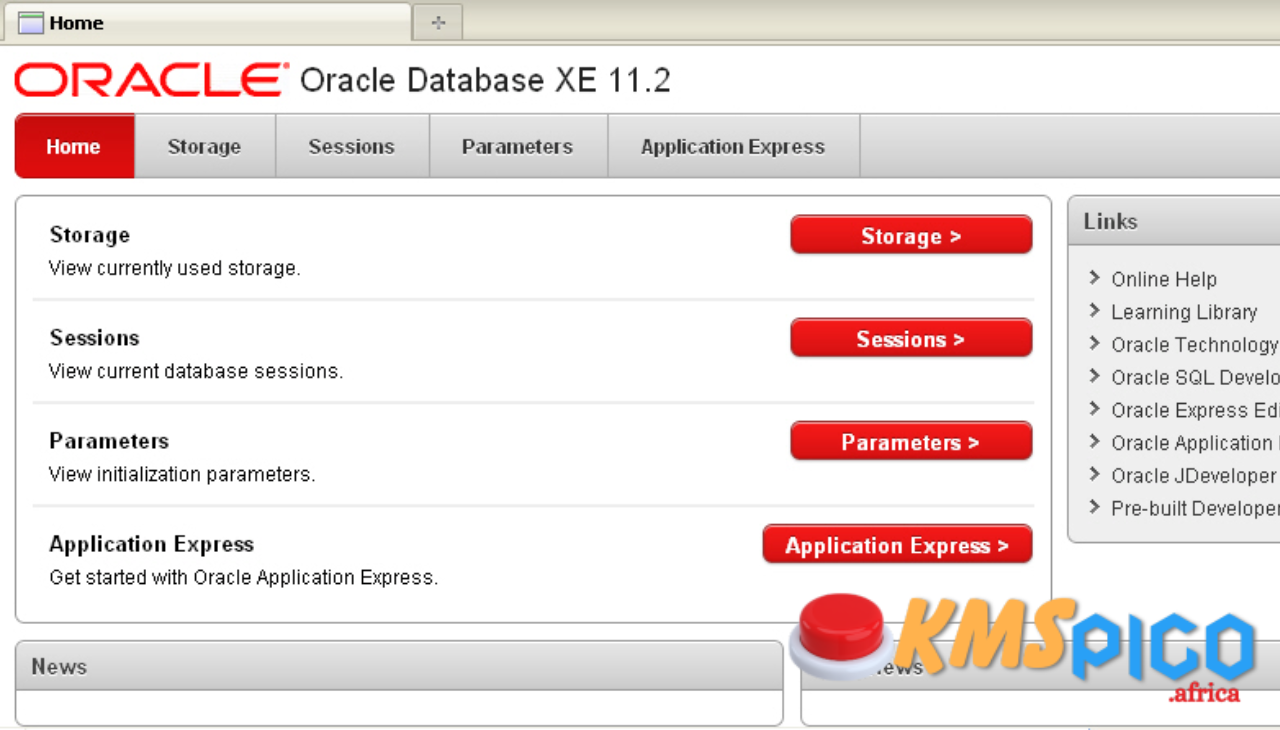This screenshot has width=1280, height=730.
Task: Click the left News panel header
Action: [x=399, y=666]
